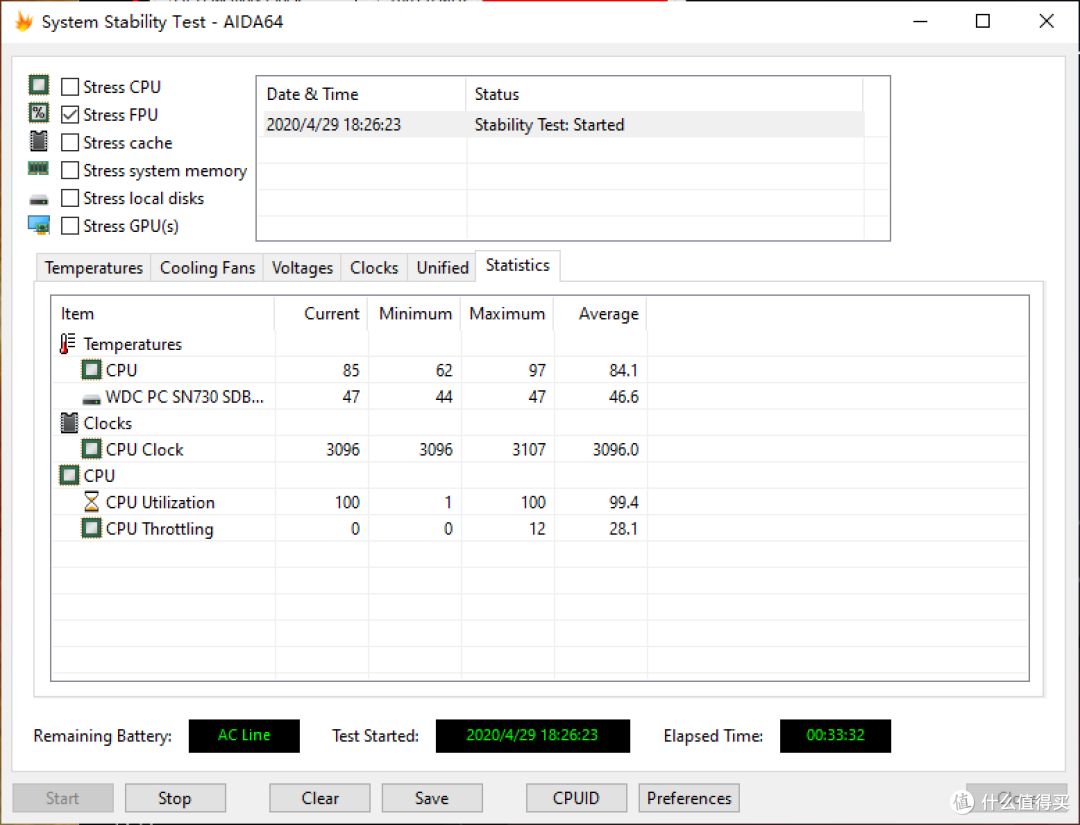The height and width of the screenshot is (825, 1080).
Task: Open the Unified tab
Action: (442, 268)
